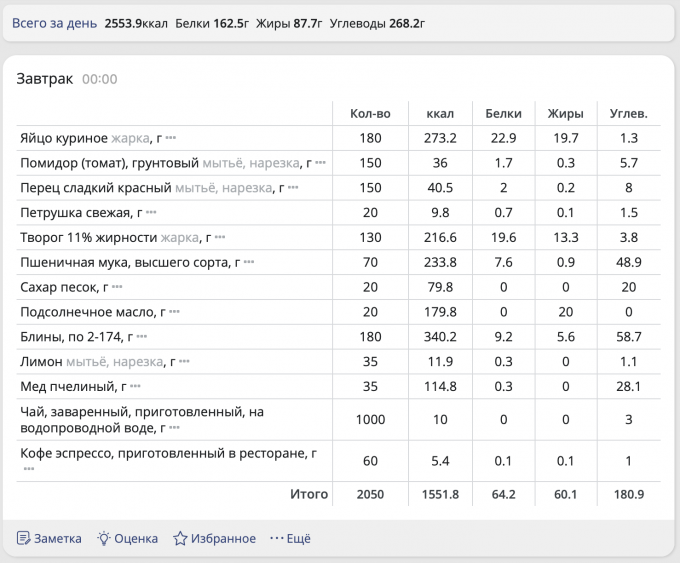Image resolution: width=680 pixels, height=563 pixels.
Task: Edit the breakfast time 00:00
Action: (x=99, y=80)
